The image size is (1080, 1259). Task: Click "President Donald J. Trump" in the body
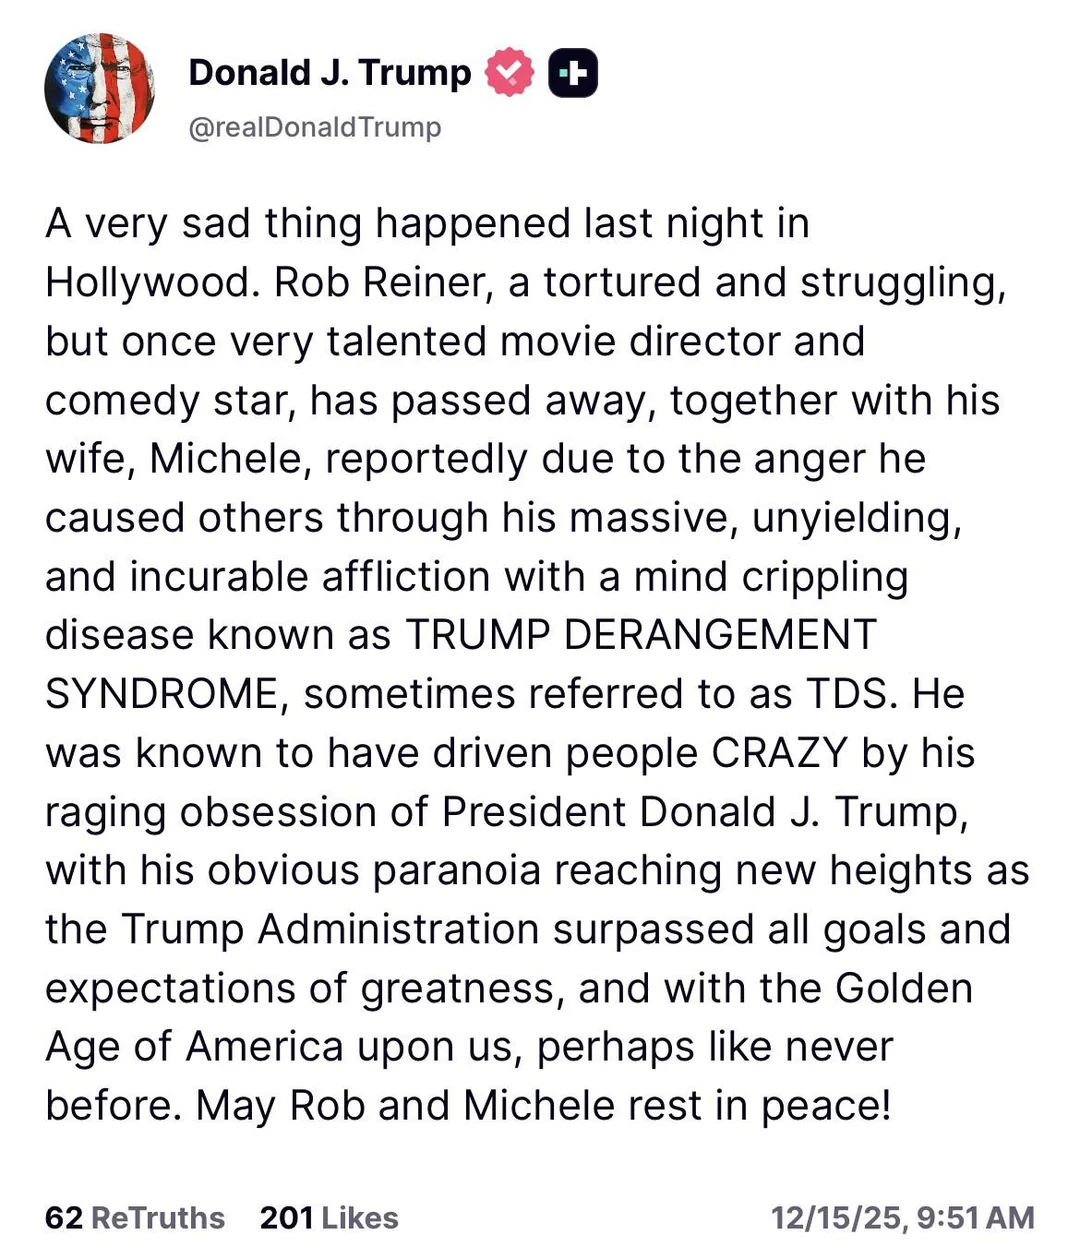pos(704,812)
